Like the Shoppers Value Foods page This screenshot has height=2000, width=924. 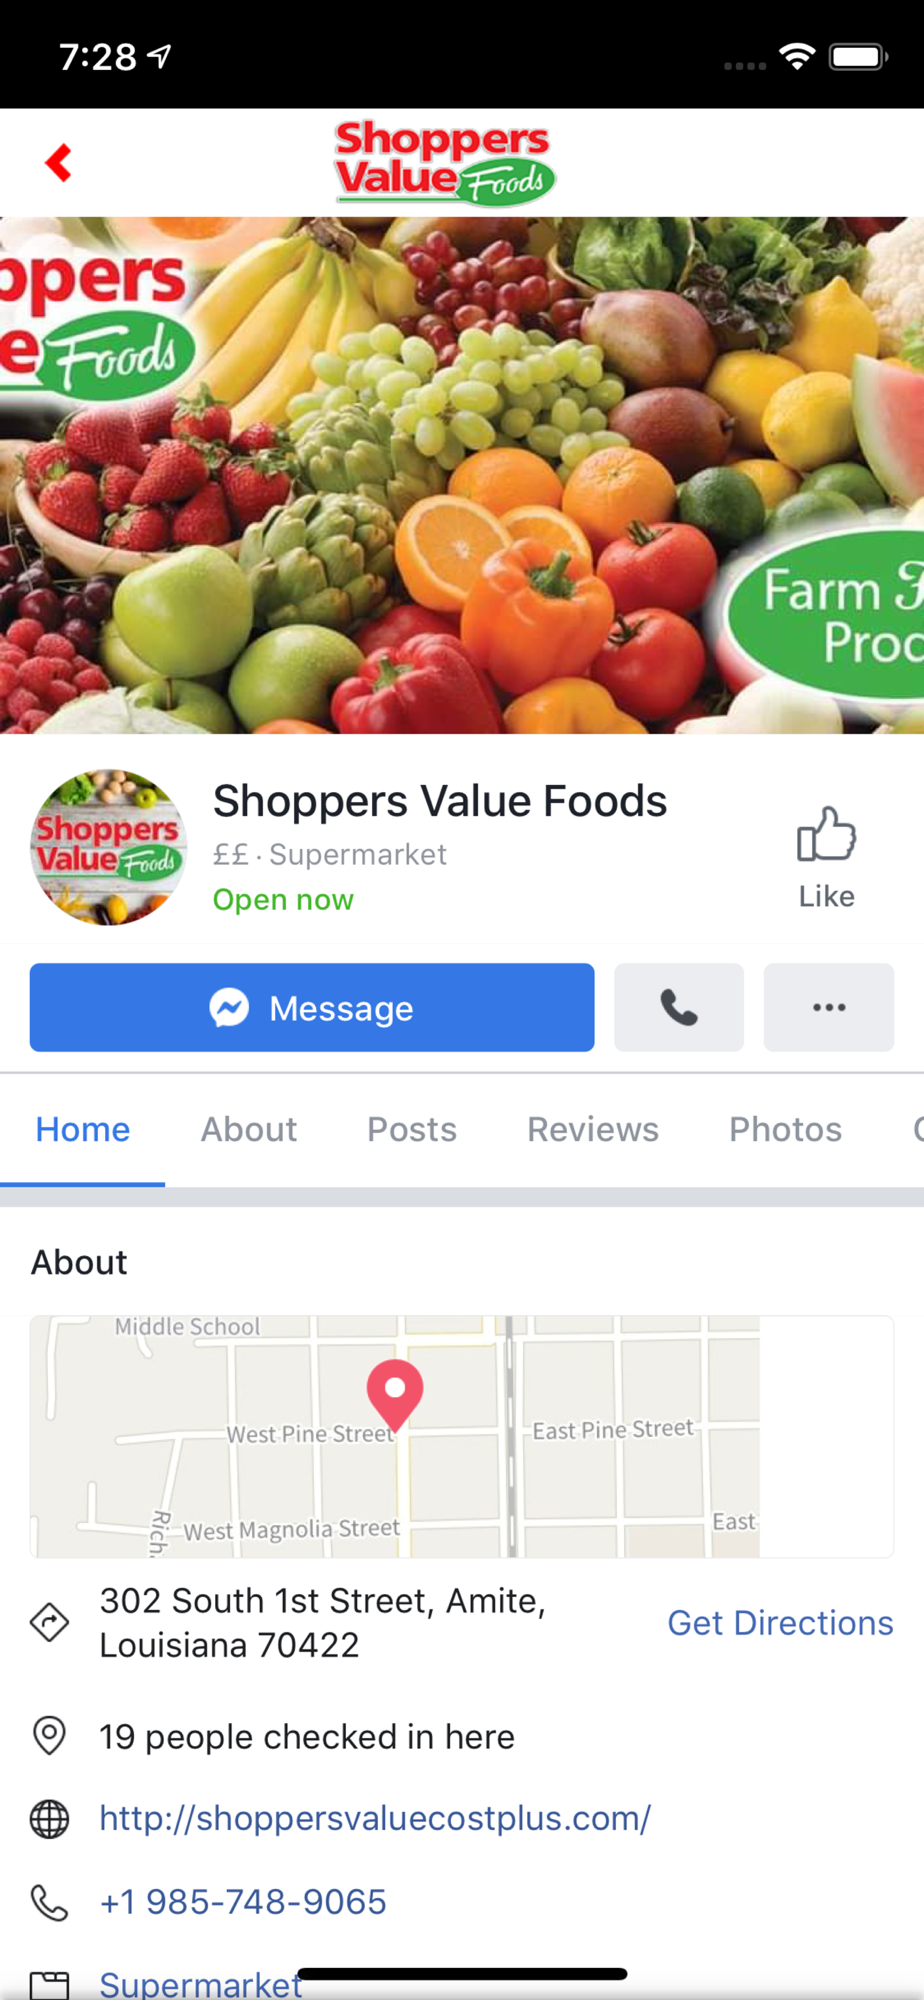click(x=826, y=857)
